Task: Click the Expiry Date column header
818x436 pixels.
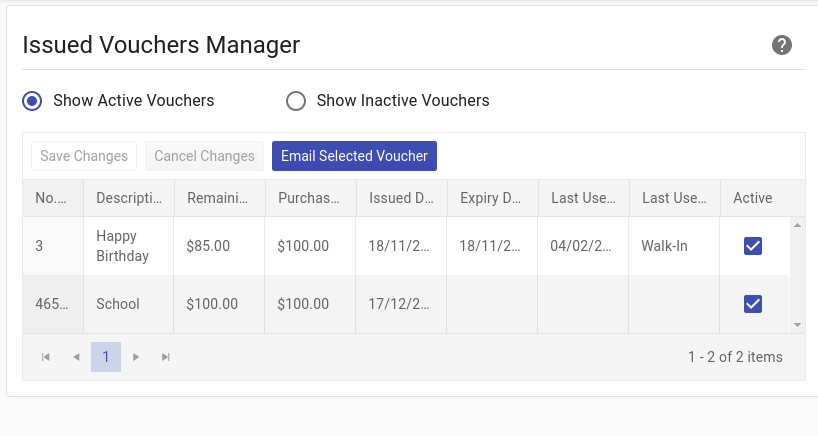Action: click(x=492, y=198)
